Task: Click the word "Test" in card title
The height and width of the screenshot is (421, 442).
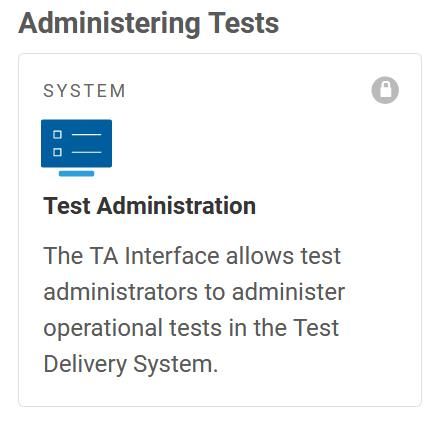Action: pyautogui.click(x=67, y=206)
